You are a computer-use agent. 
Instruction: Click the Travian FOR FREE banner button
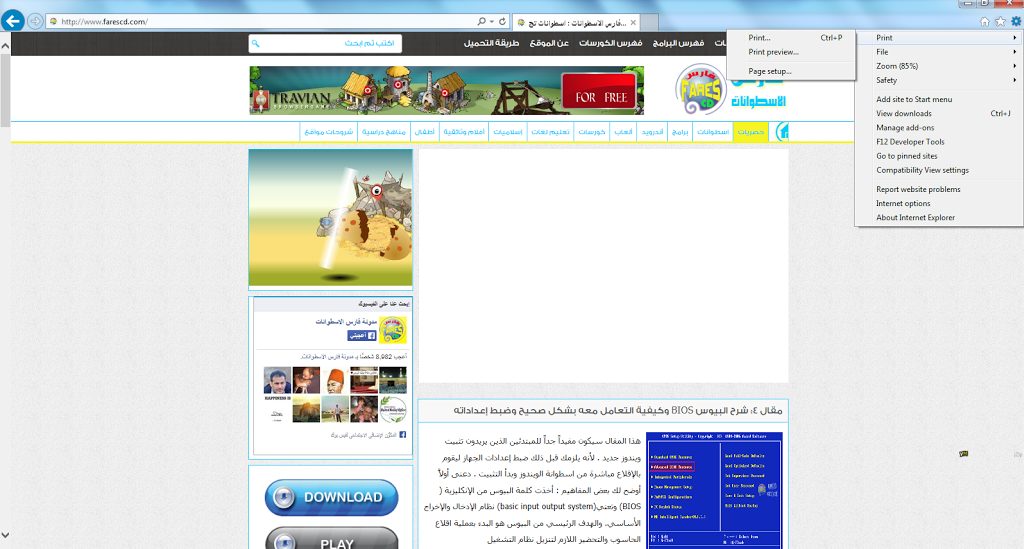pyautogui.click(x=600, y=92)
